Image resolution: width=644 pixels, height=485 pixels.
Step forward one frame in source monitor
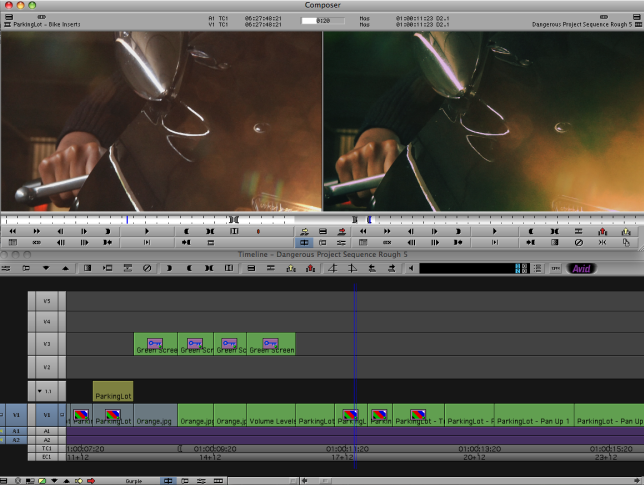point(84,232)
